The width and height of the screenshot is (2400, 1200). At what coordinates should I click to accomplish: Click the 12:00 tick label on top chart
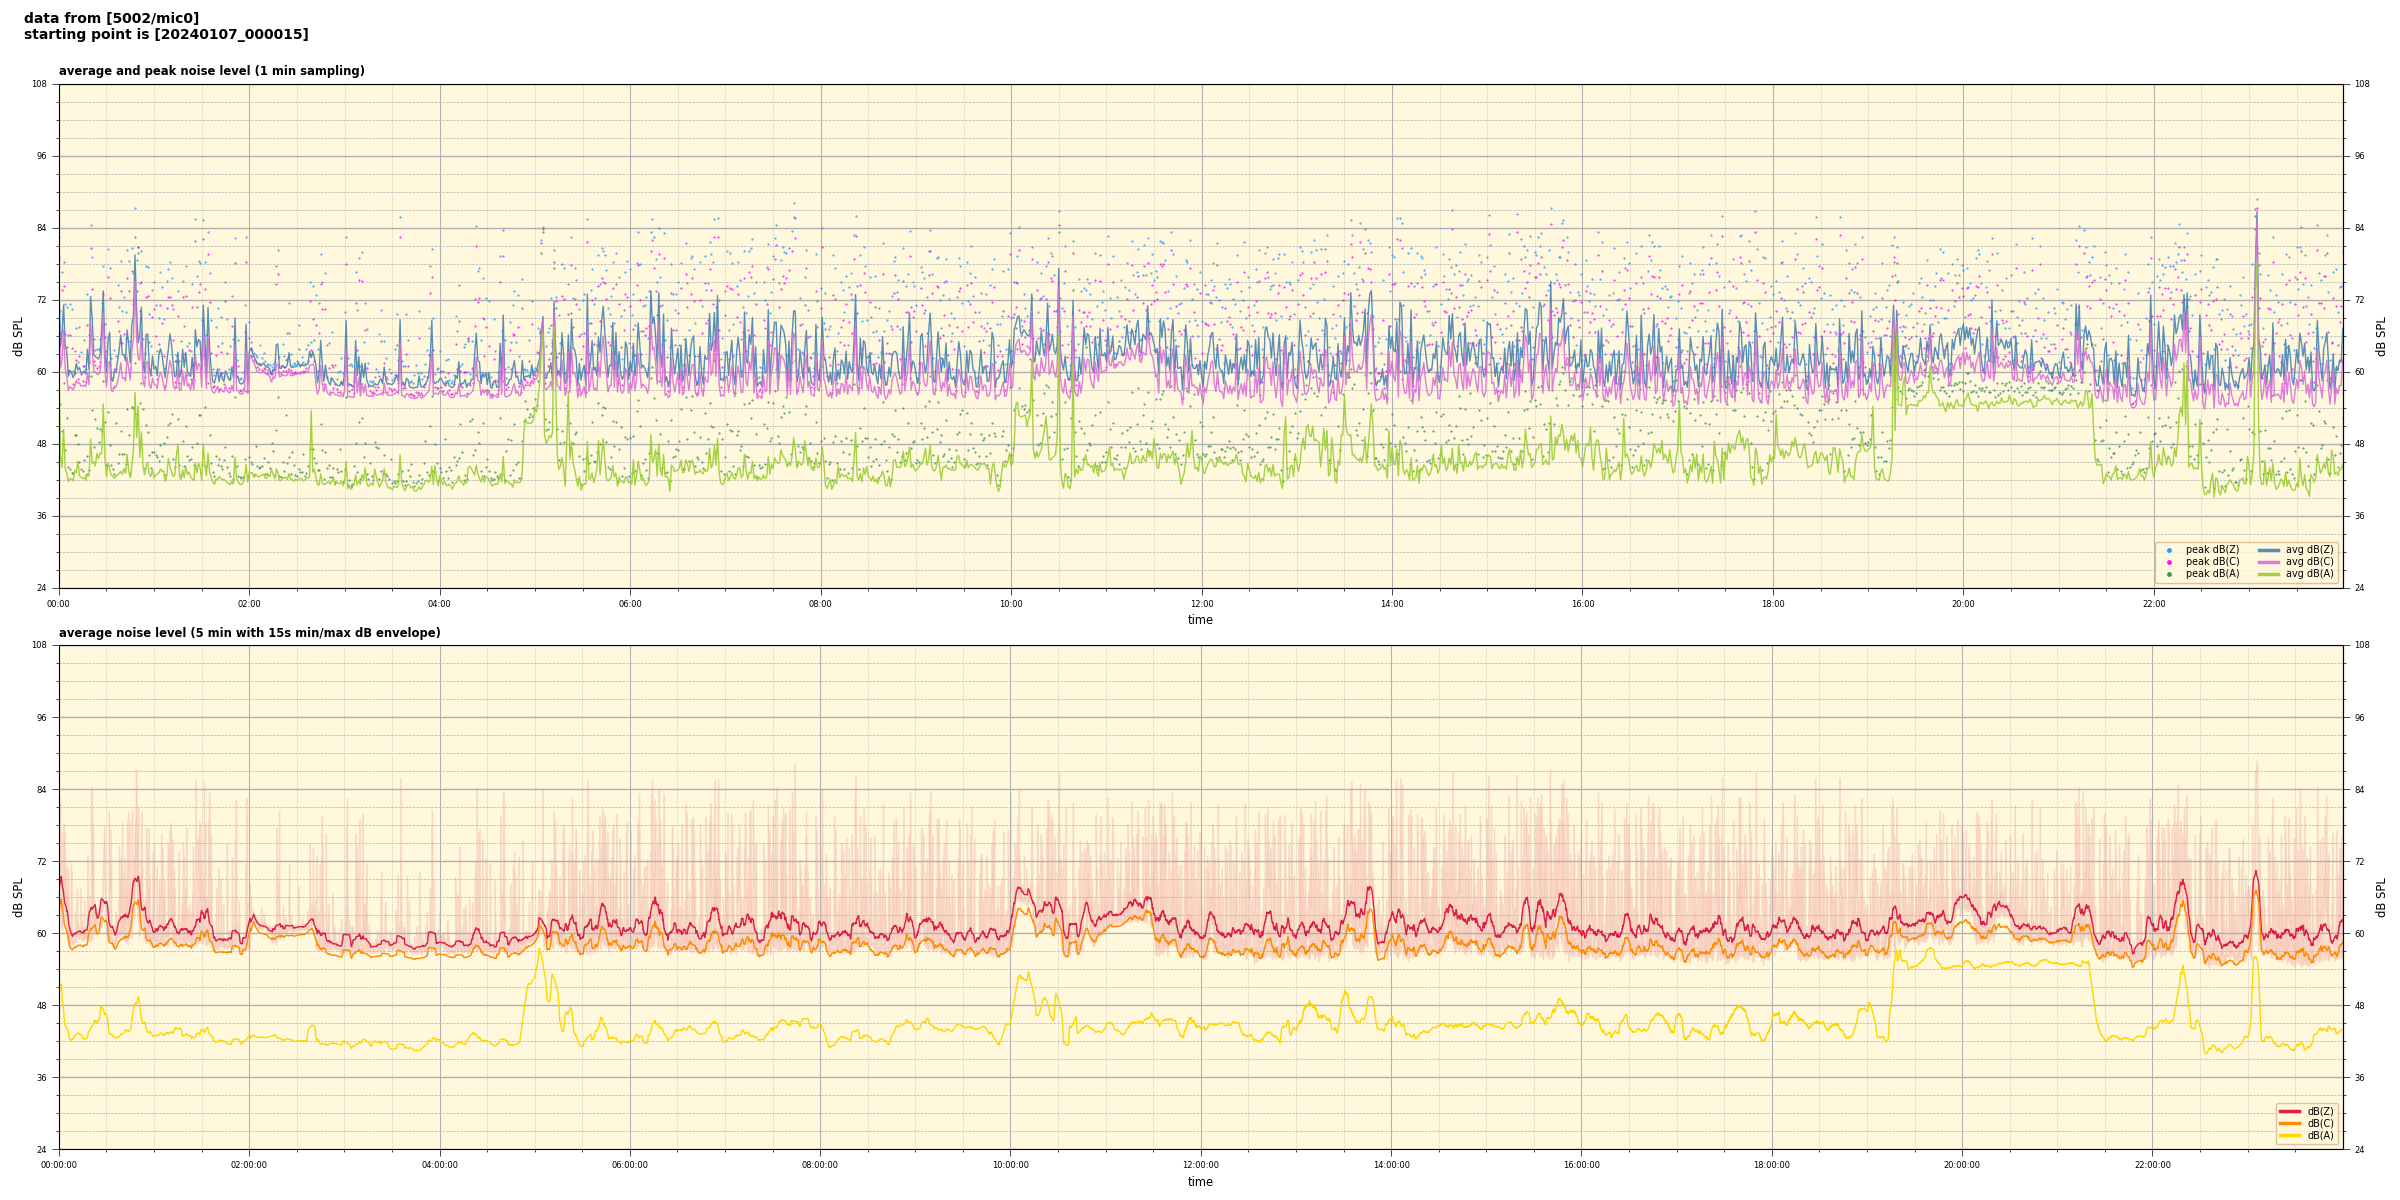[x=1201, y=604]
